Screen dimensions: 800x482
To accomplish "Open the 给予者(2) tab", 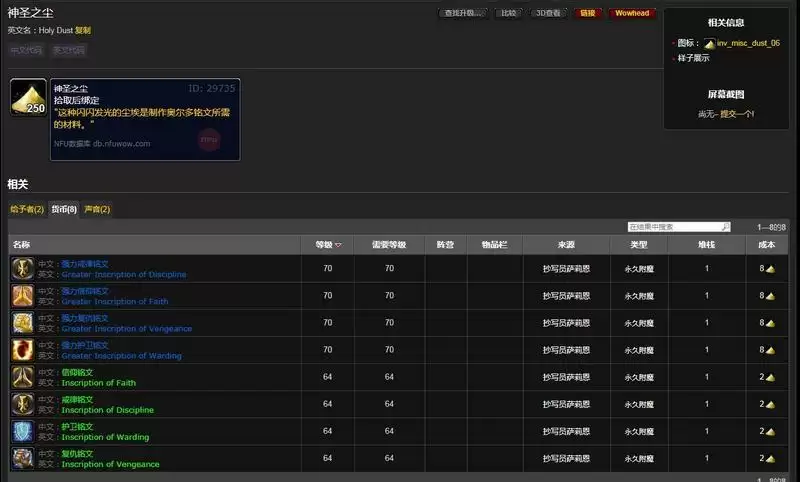I will coord(27,209).
